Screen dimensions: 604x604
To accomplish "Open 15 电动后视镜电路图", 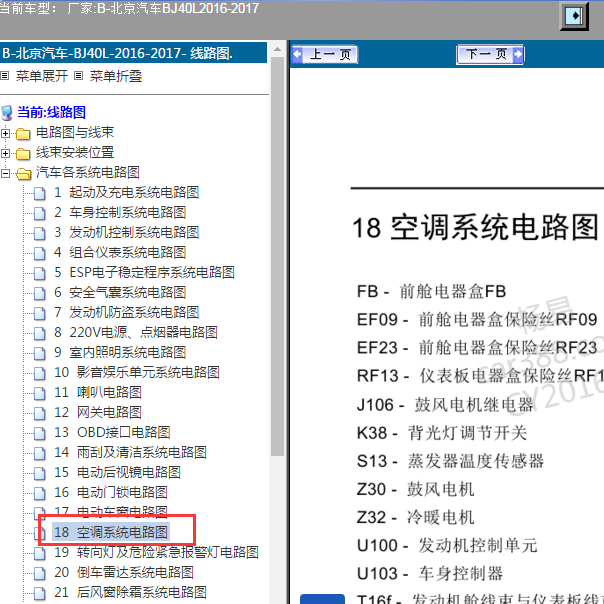I will [117, 473].
